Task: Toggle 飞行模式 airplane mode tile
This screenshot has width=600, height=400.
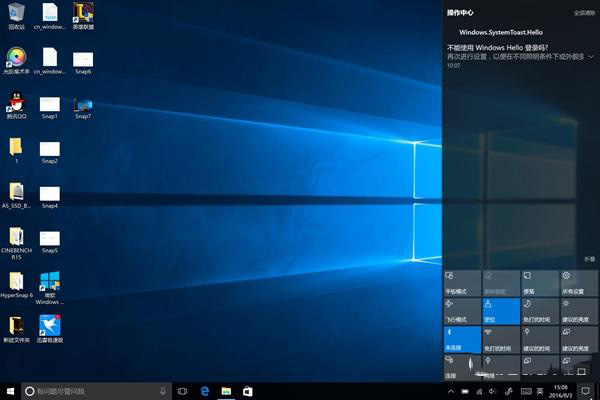Action: click(x=462, y=312)
